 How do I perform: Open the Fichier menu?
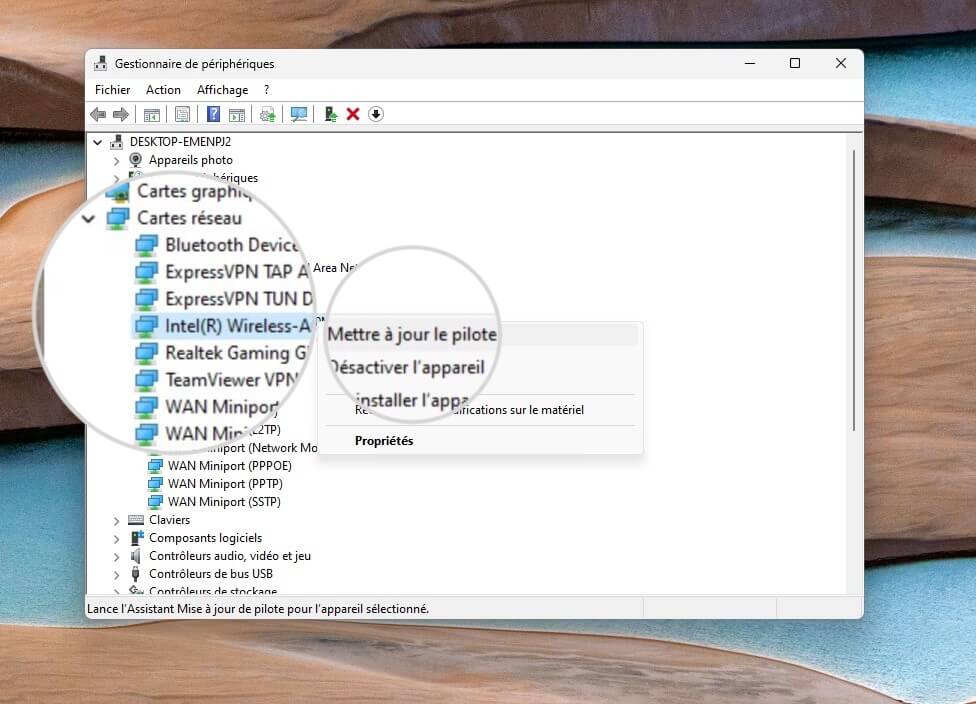pos(113,90)
